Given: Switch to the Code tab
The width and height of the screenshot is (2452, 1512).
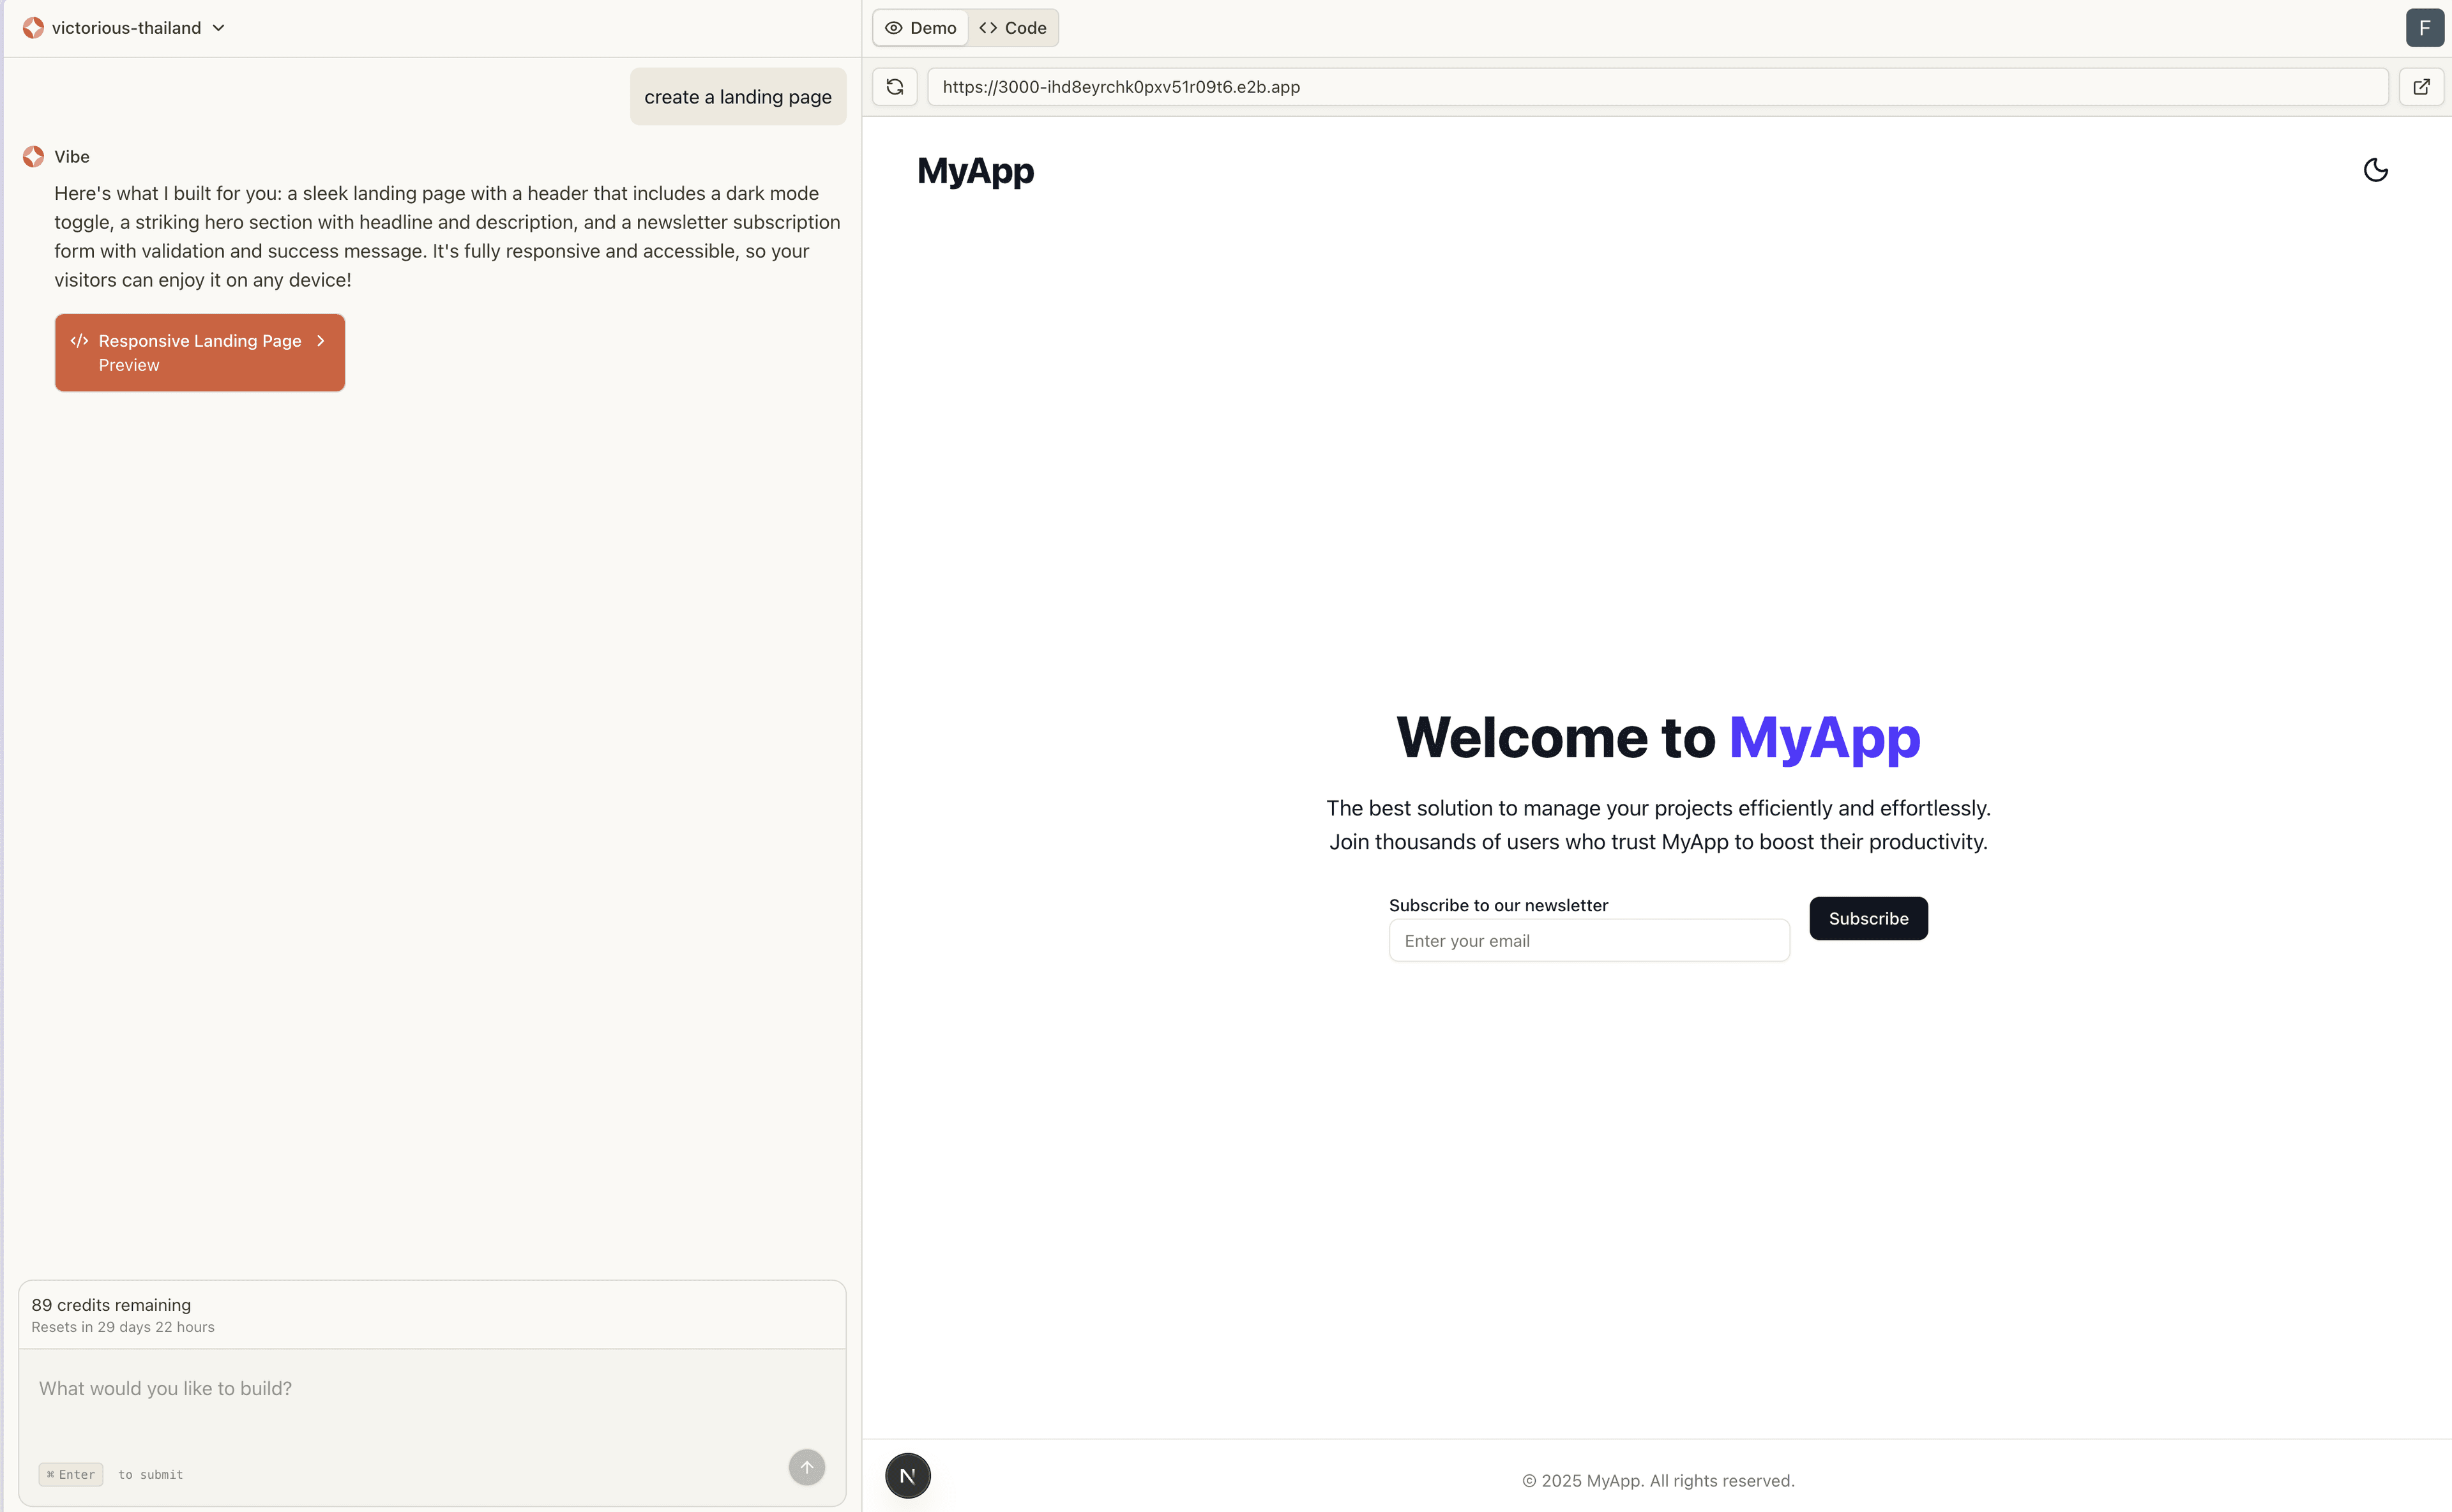Looking at the screenshot, I should tap(1013, 28).
